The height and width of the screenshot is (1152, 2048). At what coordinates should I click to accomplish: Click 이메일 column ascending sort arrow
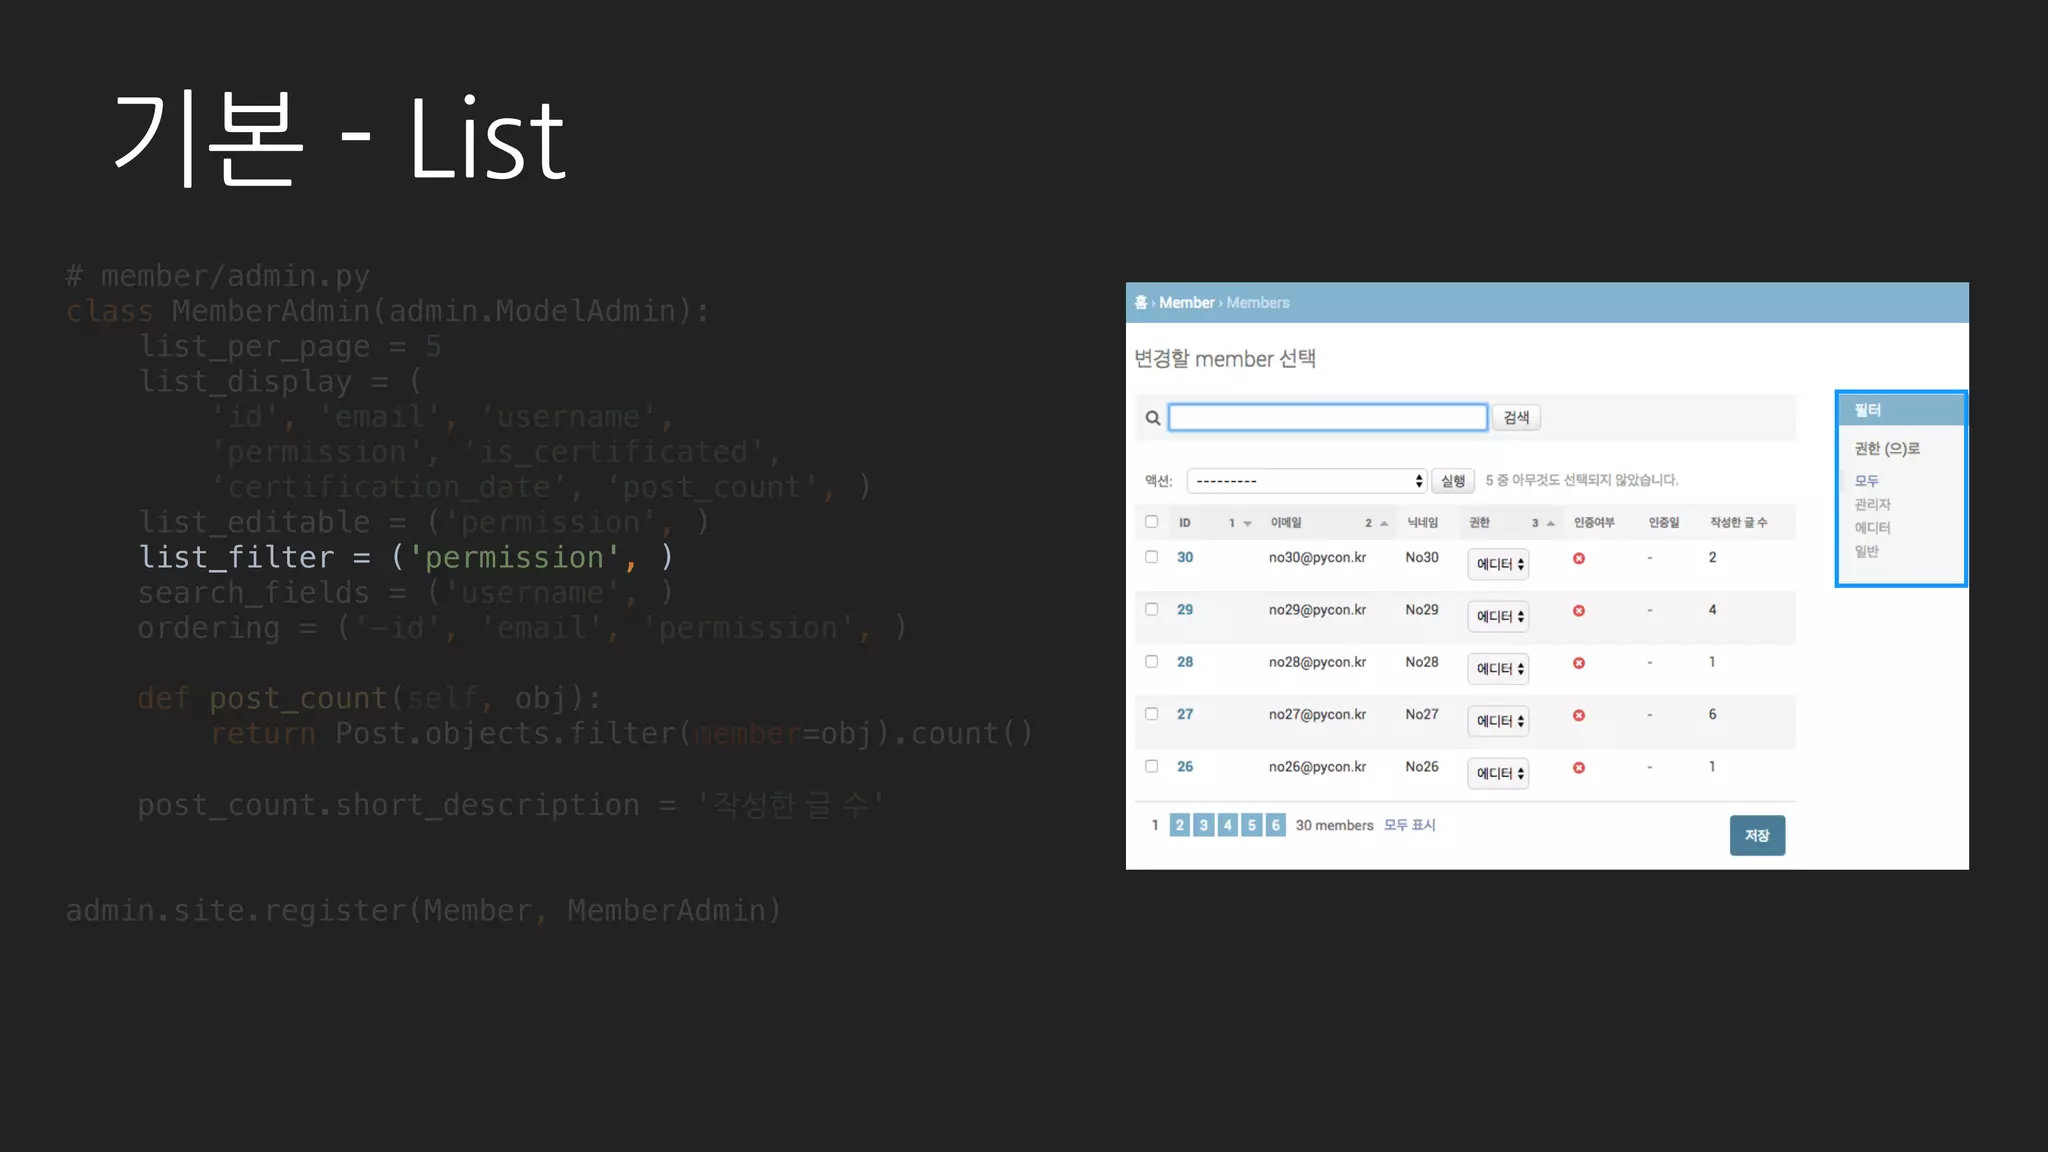[x=1384, y=523]
